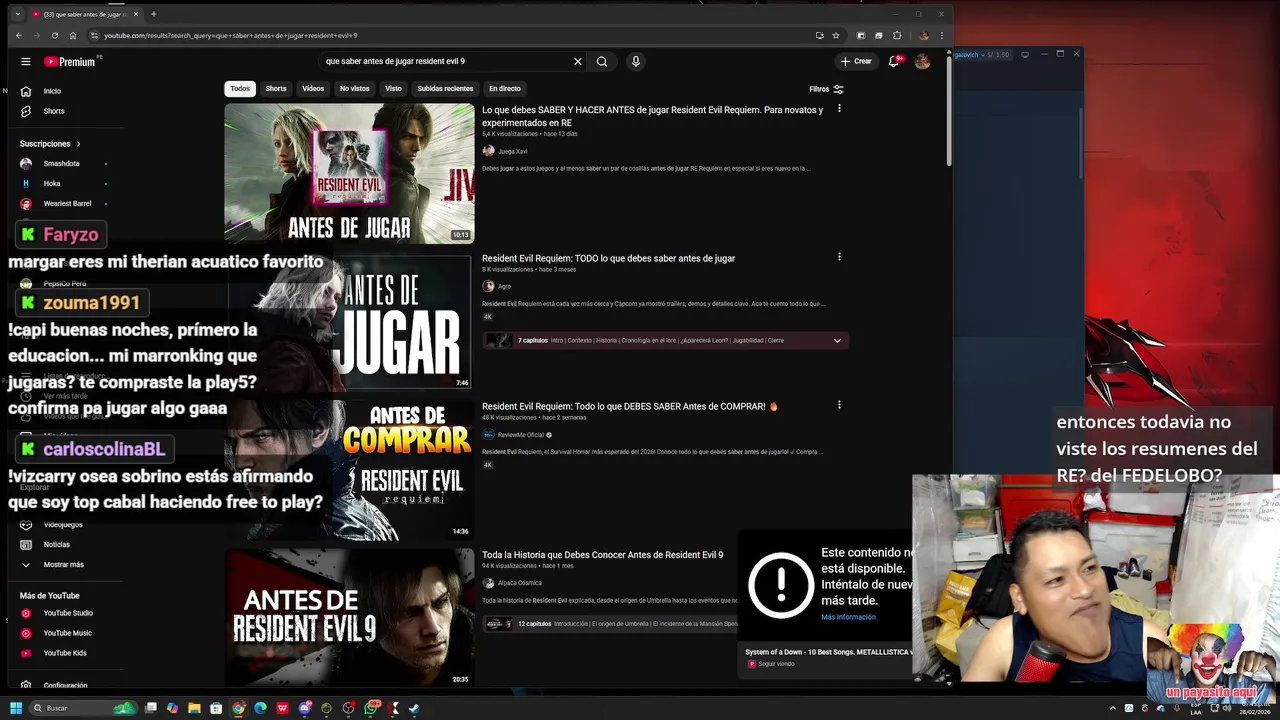Click in the YouTube search field
1280x720 pixels.
coord(445,61)
